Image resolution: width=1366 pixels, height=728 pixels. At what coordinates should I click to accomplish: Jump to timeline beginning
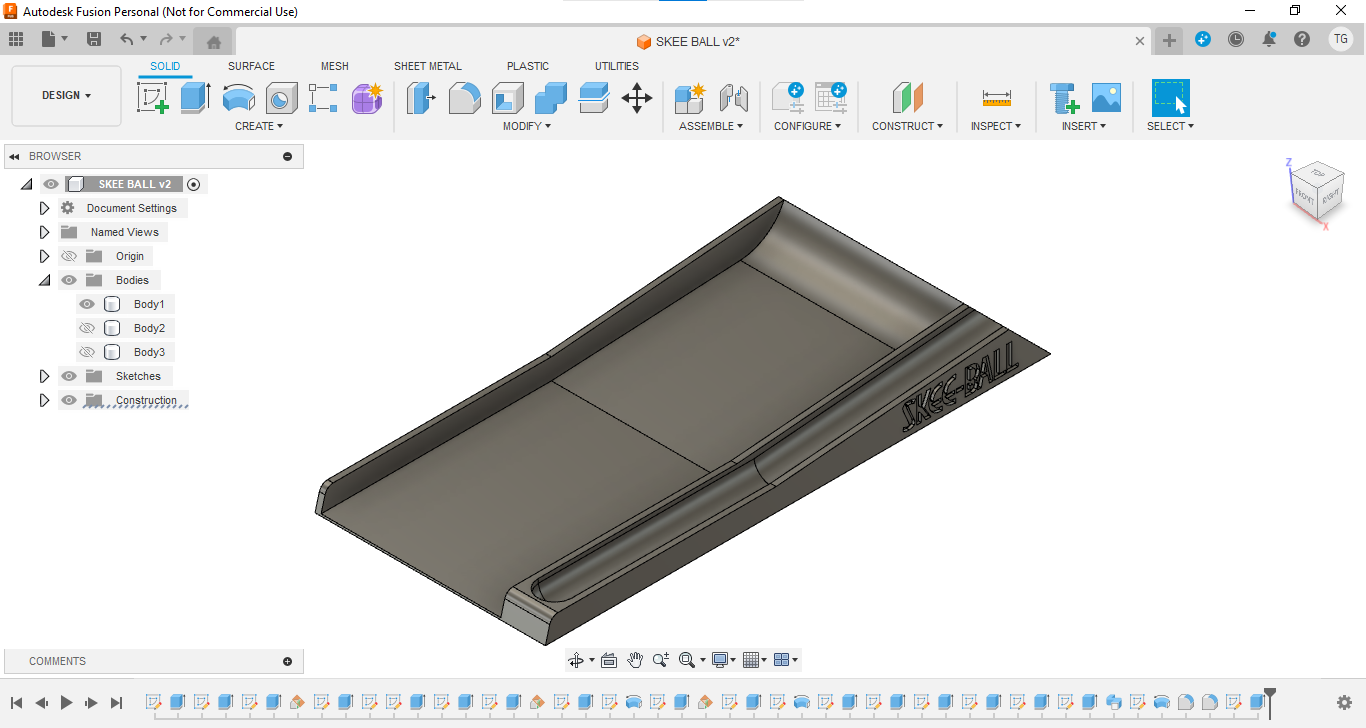click(16, 703)
